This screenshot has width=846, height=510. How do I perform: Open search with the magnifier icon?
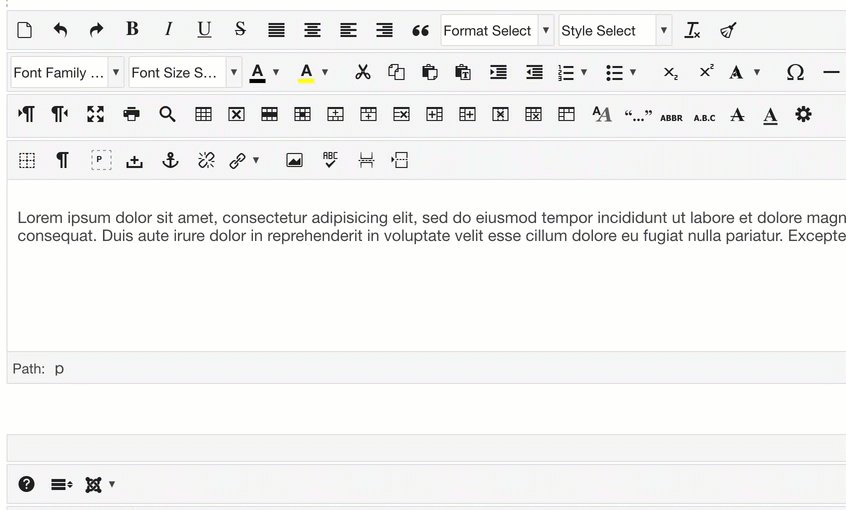[167, 115]
